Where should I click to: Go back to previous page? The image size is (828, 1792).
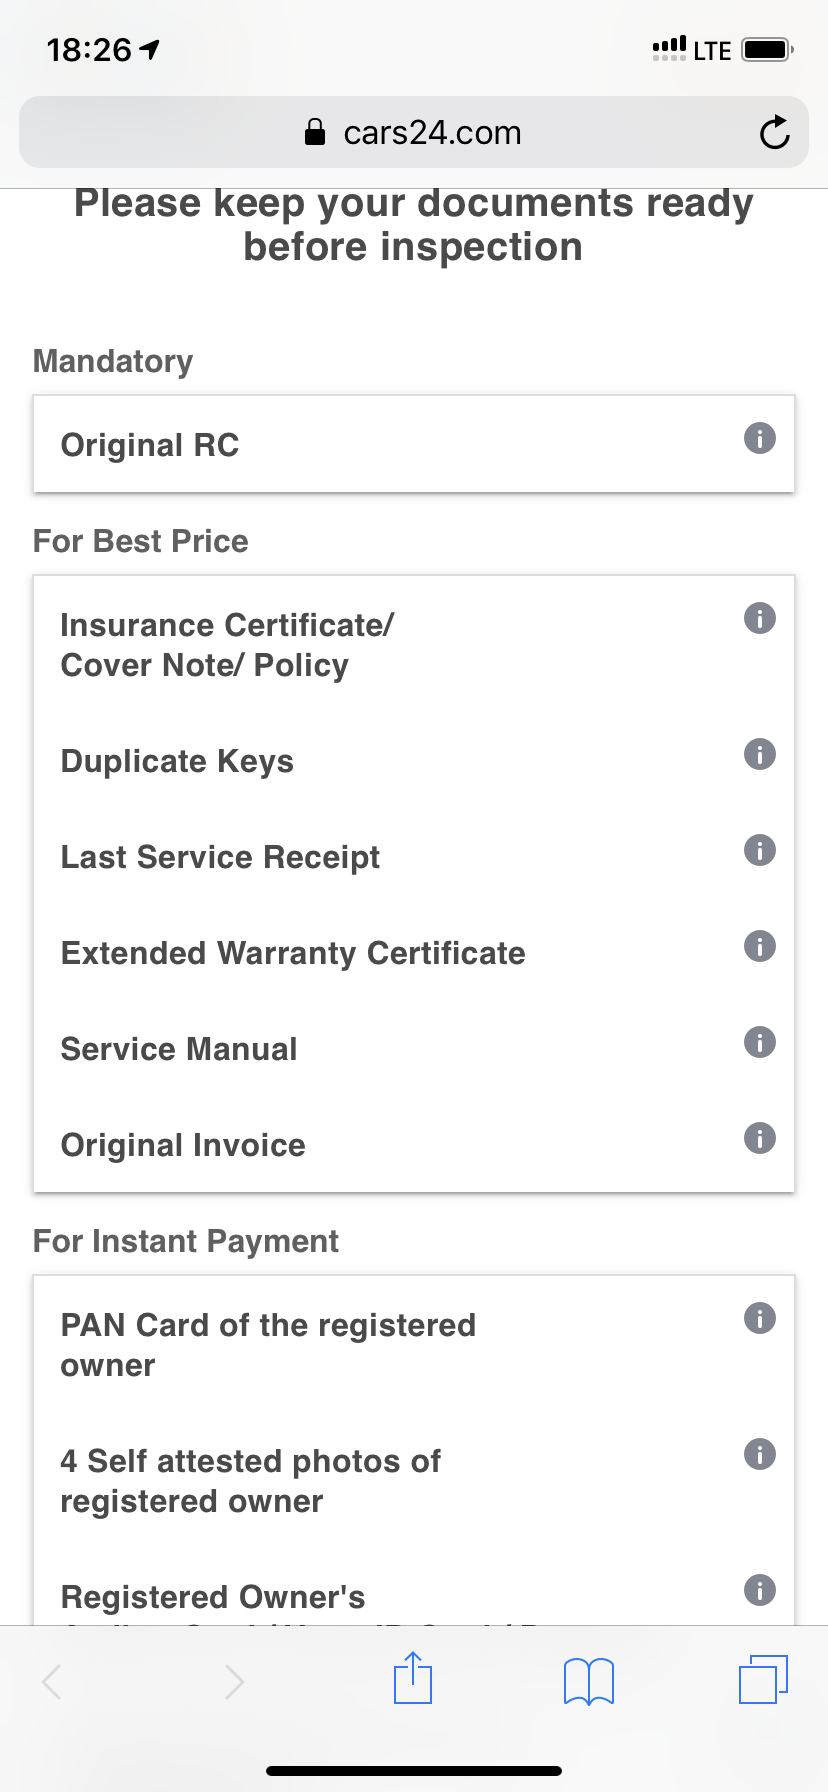(53, 1681)
